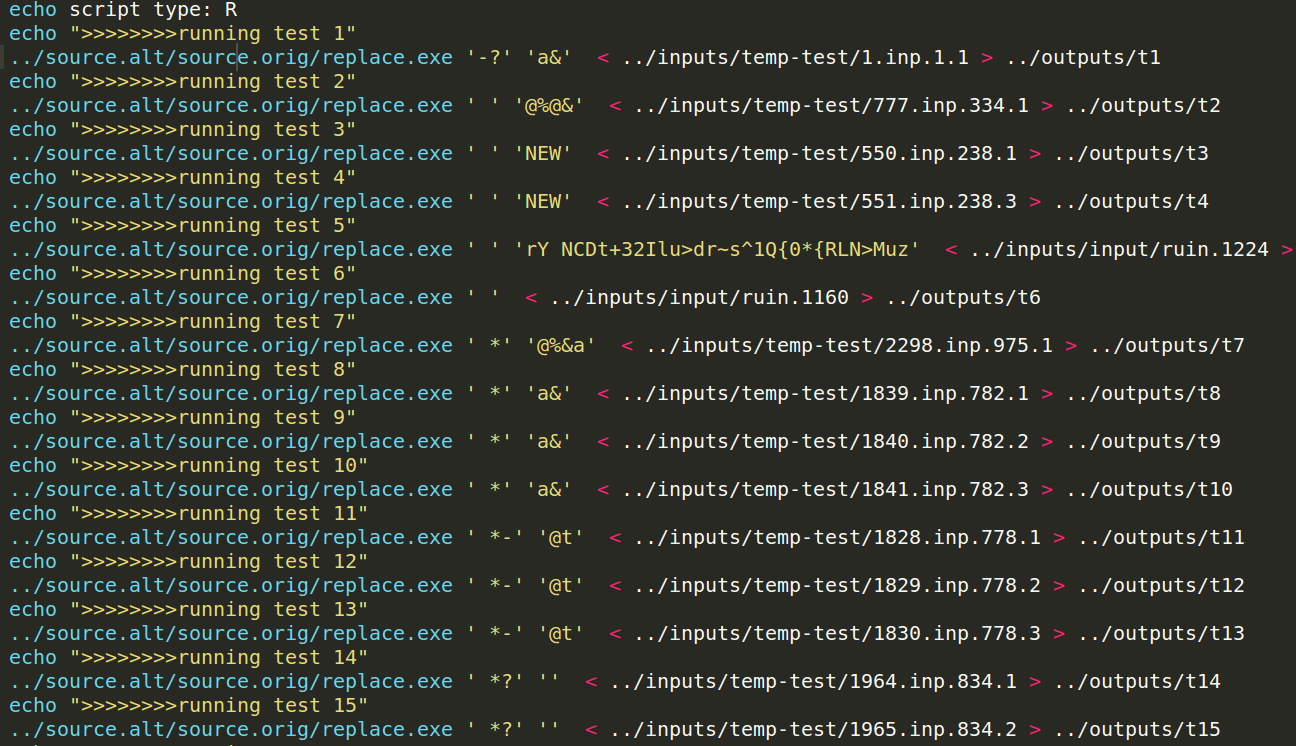Click 'NEW' argument on the t4 line
Screen dimensions: 1296x746
coord(543,201)
